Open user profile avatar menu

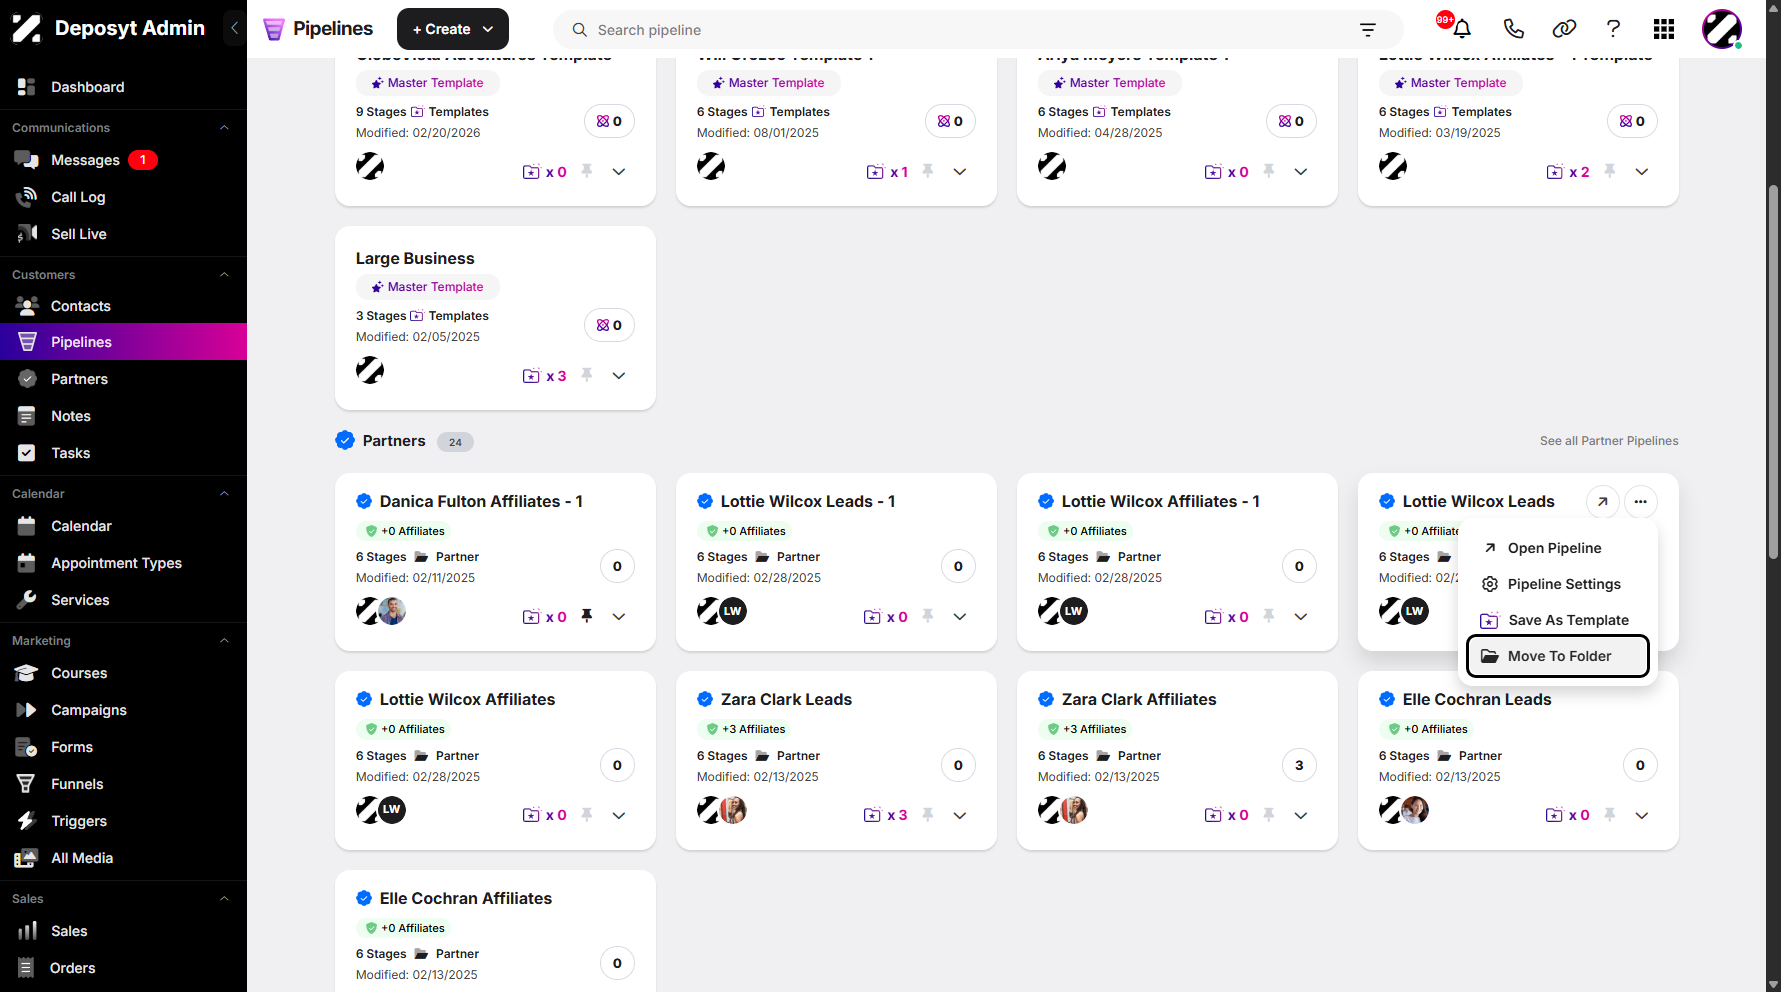(x=1722, y=29)
